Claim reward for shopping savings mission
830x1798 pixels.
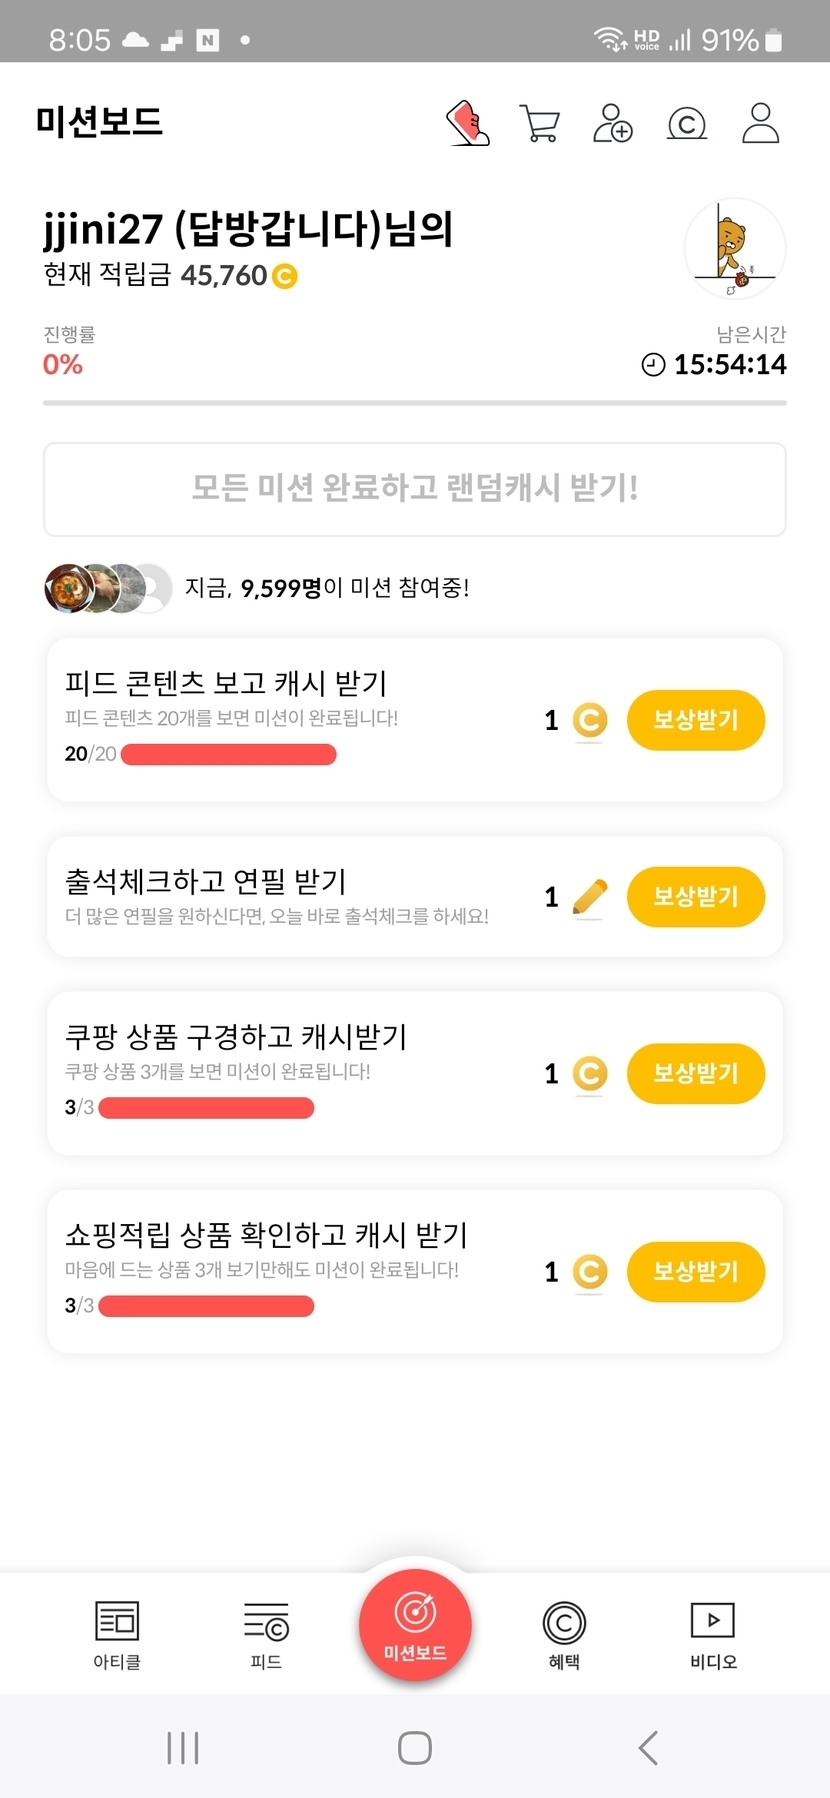[x=695, y=1272]
